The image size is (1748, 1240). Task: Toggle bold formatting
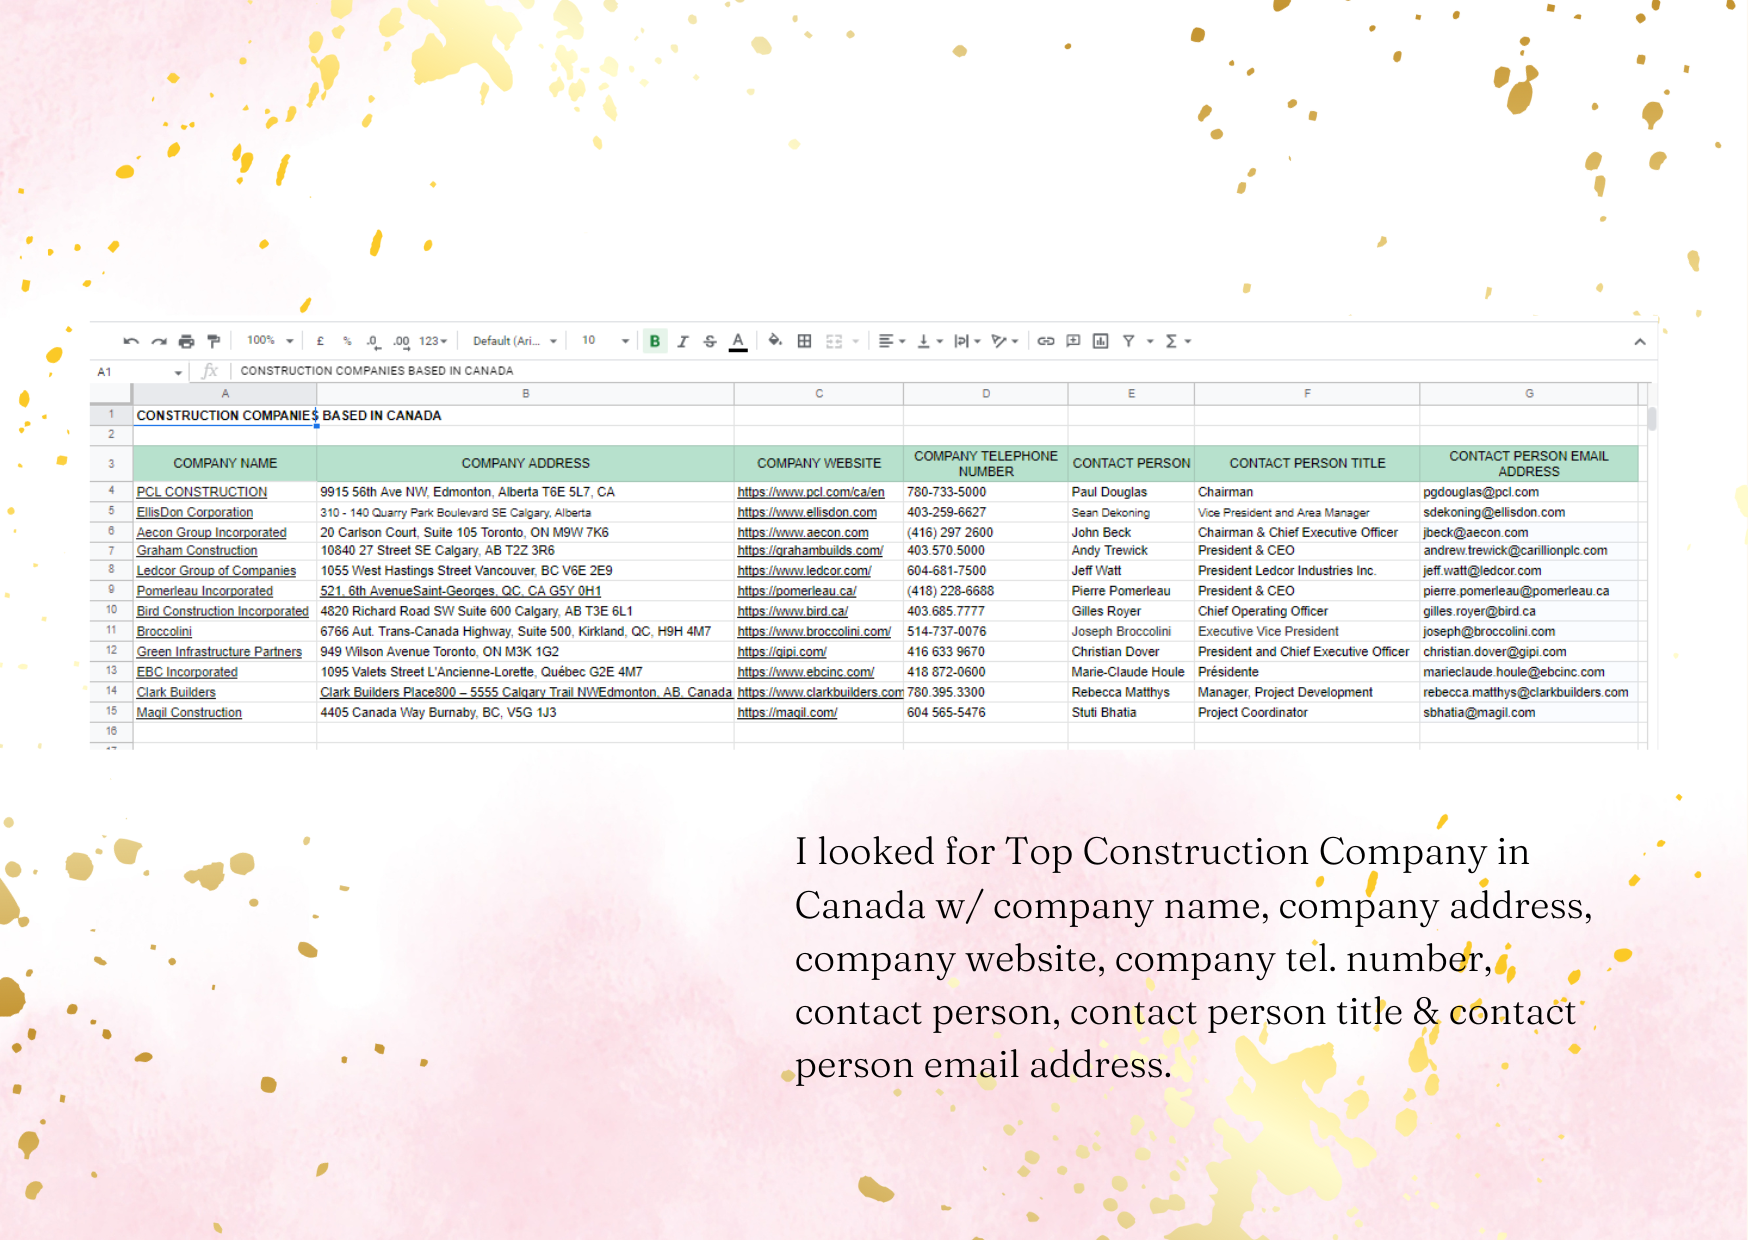[655, 341]
